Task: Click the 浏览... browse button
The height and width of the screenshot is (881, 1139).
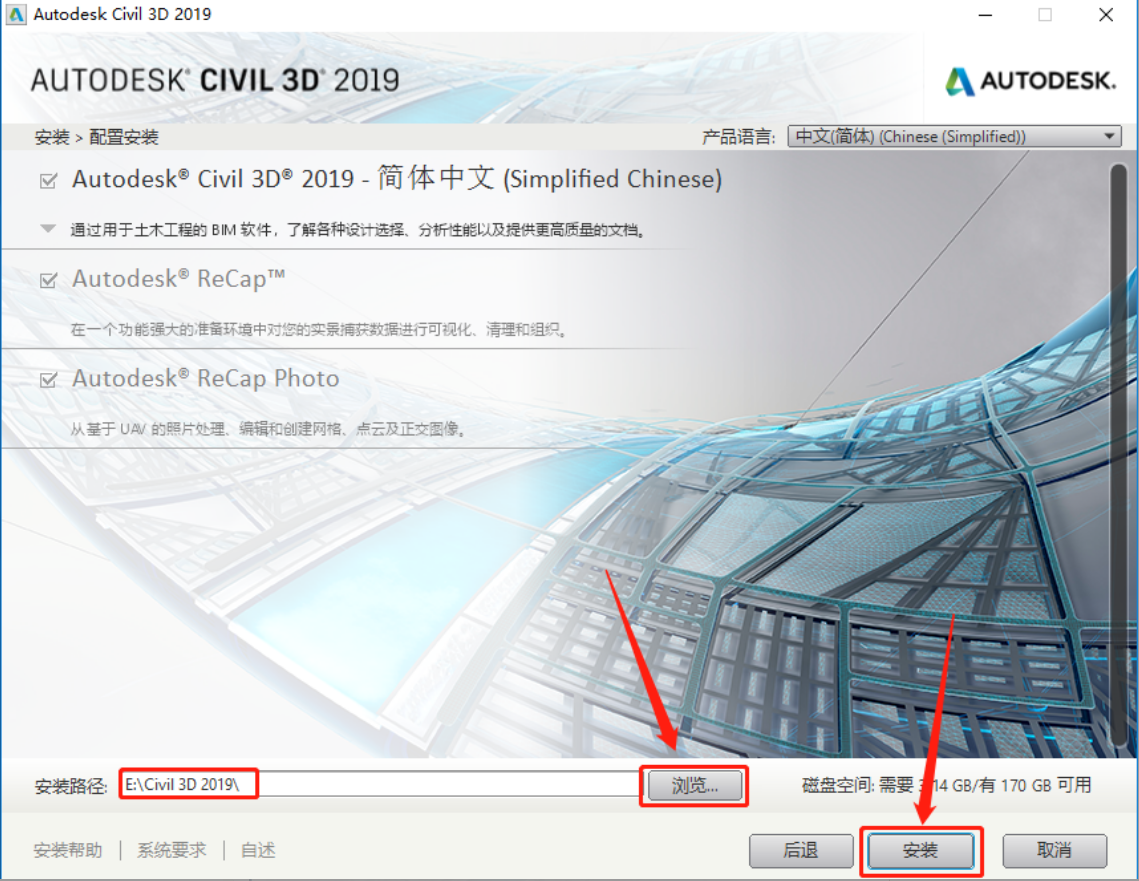Action: click(694, 785)
